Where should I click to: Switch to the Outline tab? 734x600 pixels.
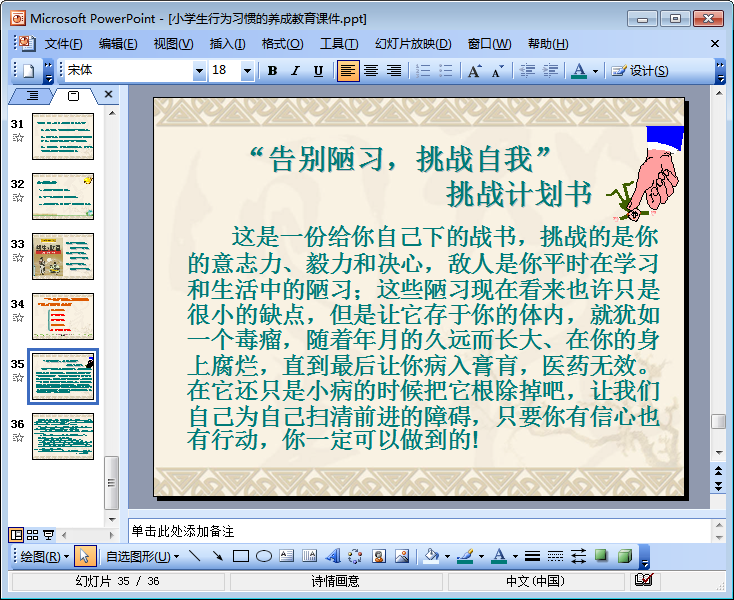click(x=32, y=96)
